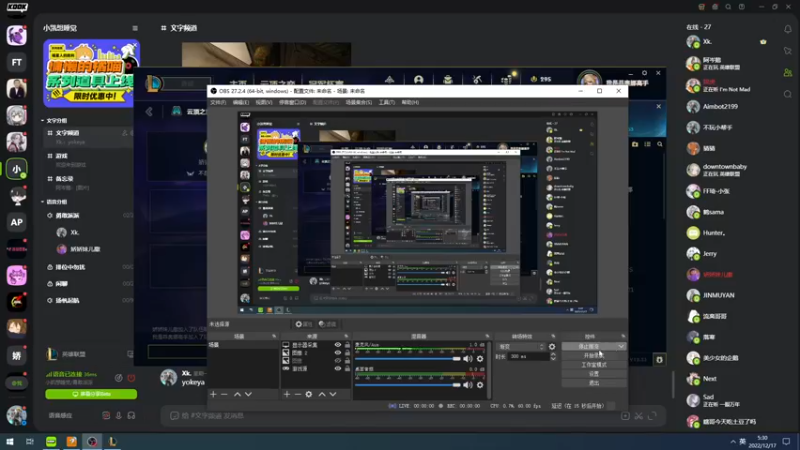800x450 pixels.
Task: Open notifications bell in KOOK right rail
Action: pos(788,29)
